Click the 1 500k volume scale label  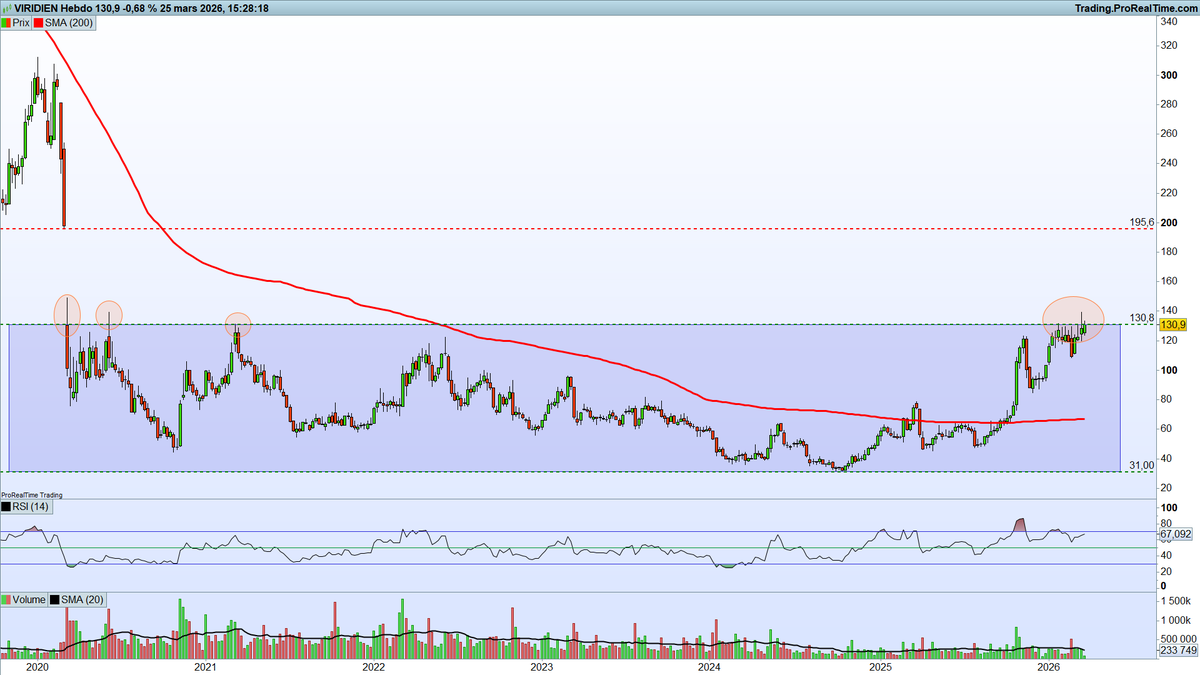tap(1176, 602)
